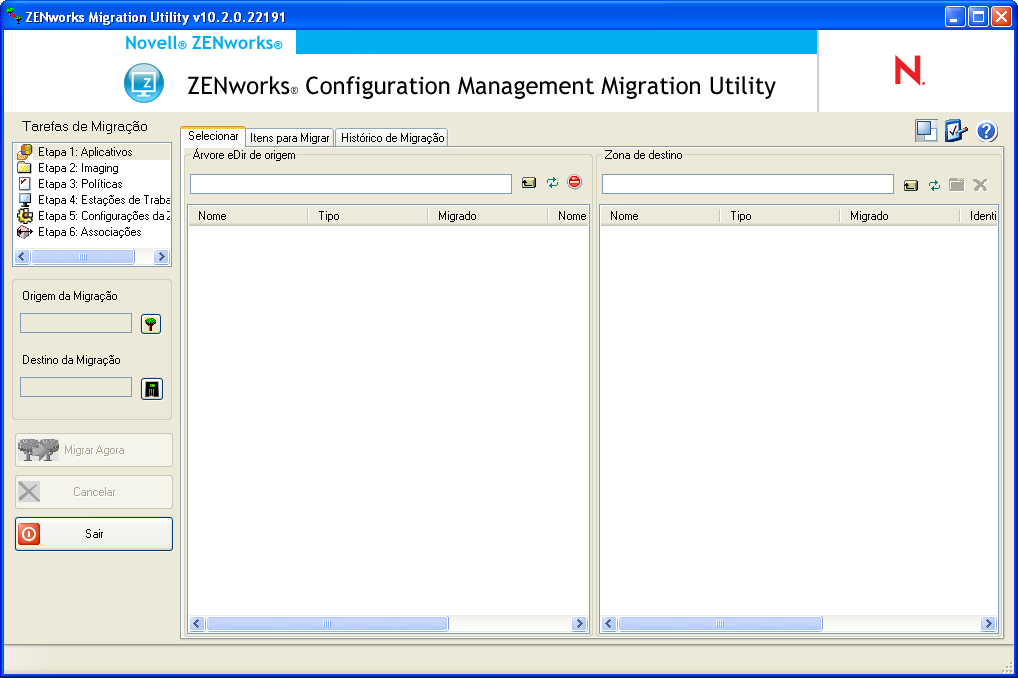Click the overlapping windows icon in top right
Viewport: 1018px width, 678px height.
(926, 131)
